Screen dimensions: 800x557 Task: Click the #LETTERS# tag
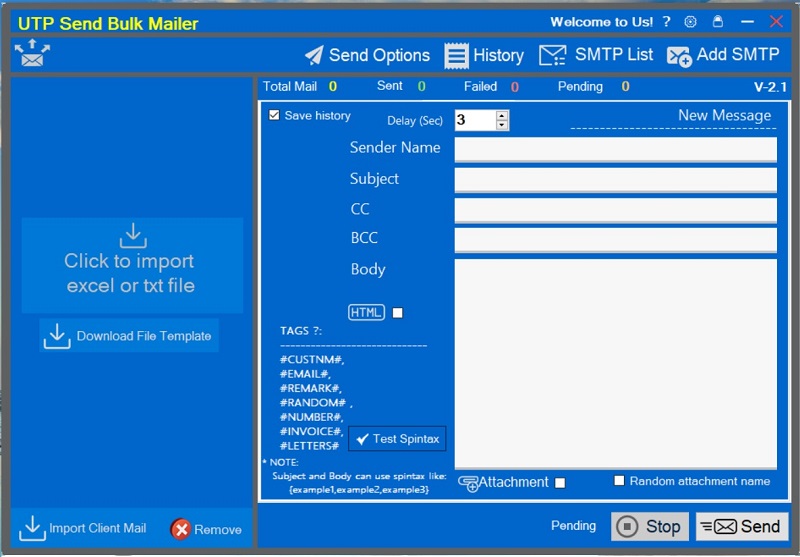309,445
